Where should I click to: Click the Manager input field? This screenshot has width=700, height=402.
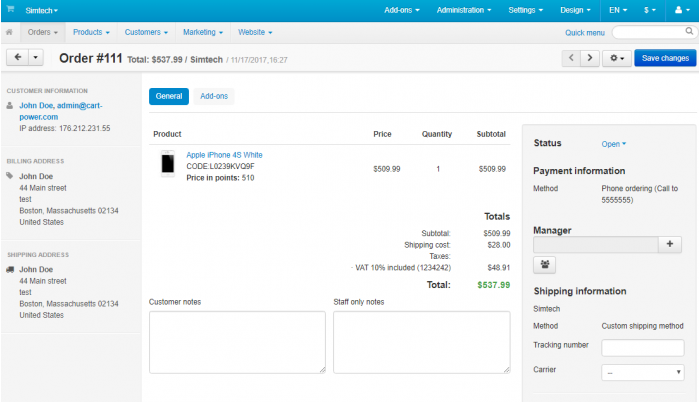pyautogui.click(x=596, y=245)
